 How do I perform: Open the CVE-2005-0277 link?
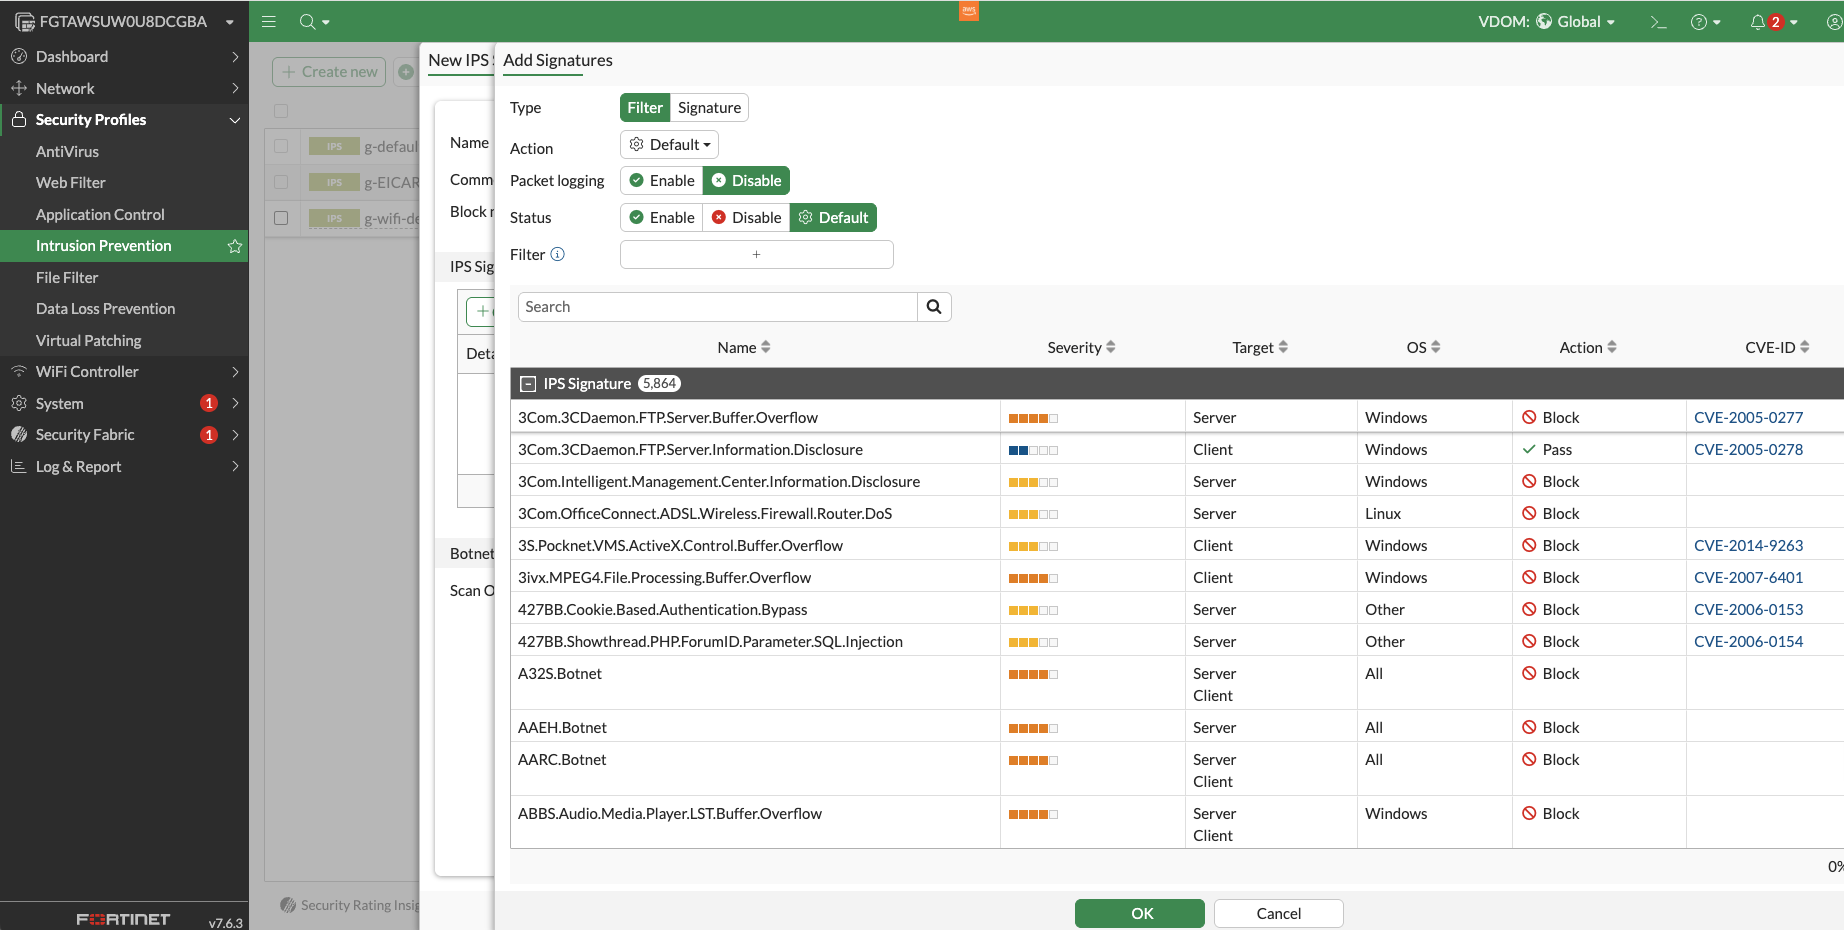coord(1748,417)
